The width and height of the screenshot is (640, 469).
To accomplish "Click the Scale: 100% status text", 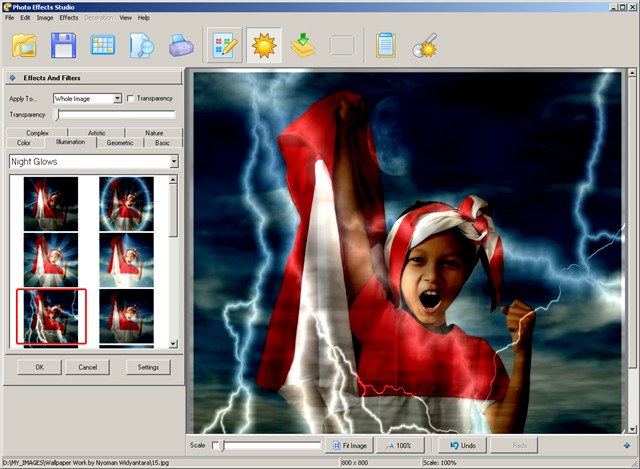I will click(440, 463).
